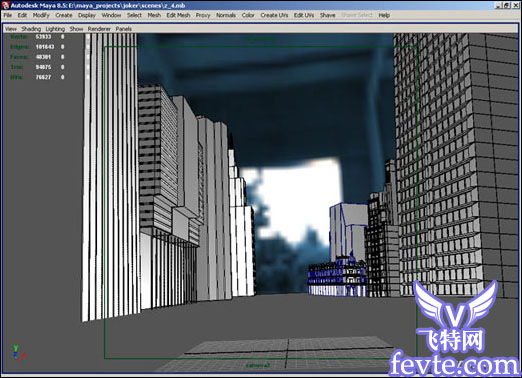This screenshot has height=378, width=522.
Task: Open the viewport Panels menu
Action: click(124, 29)
